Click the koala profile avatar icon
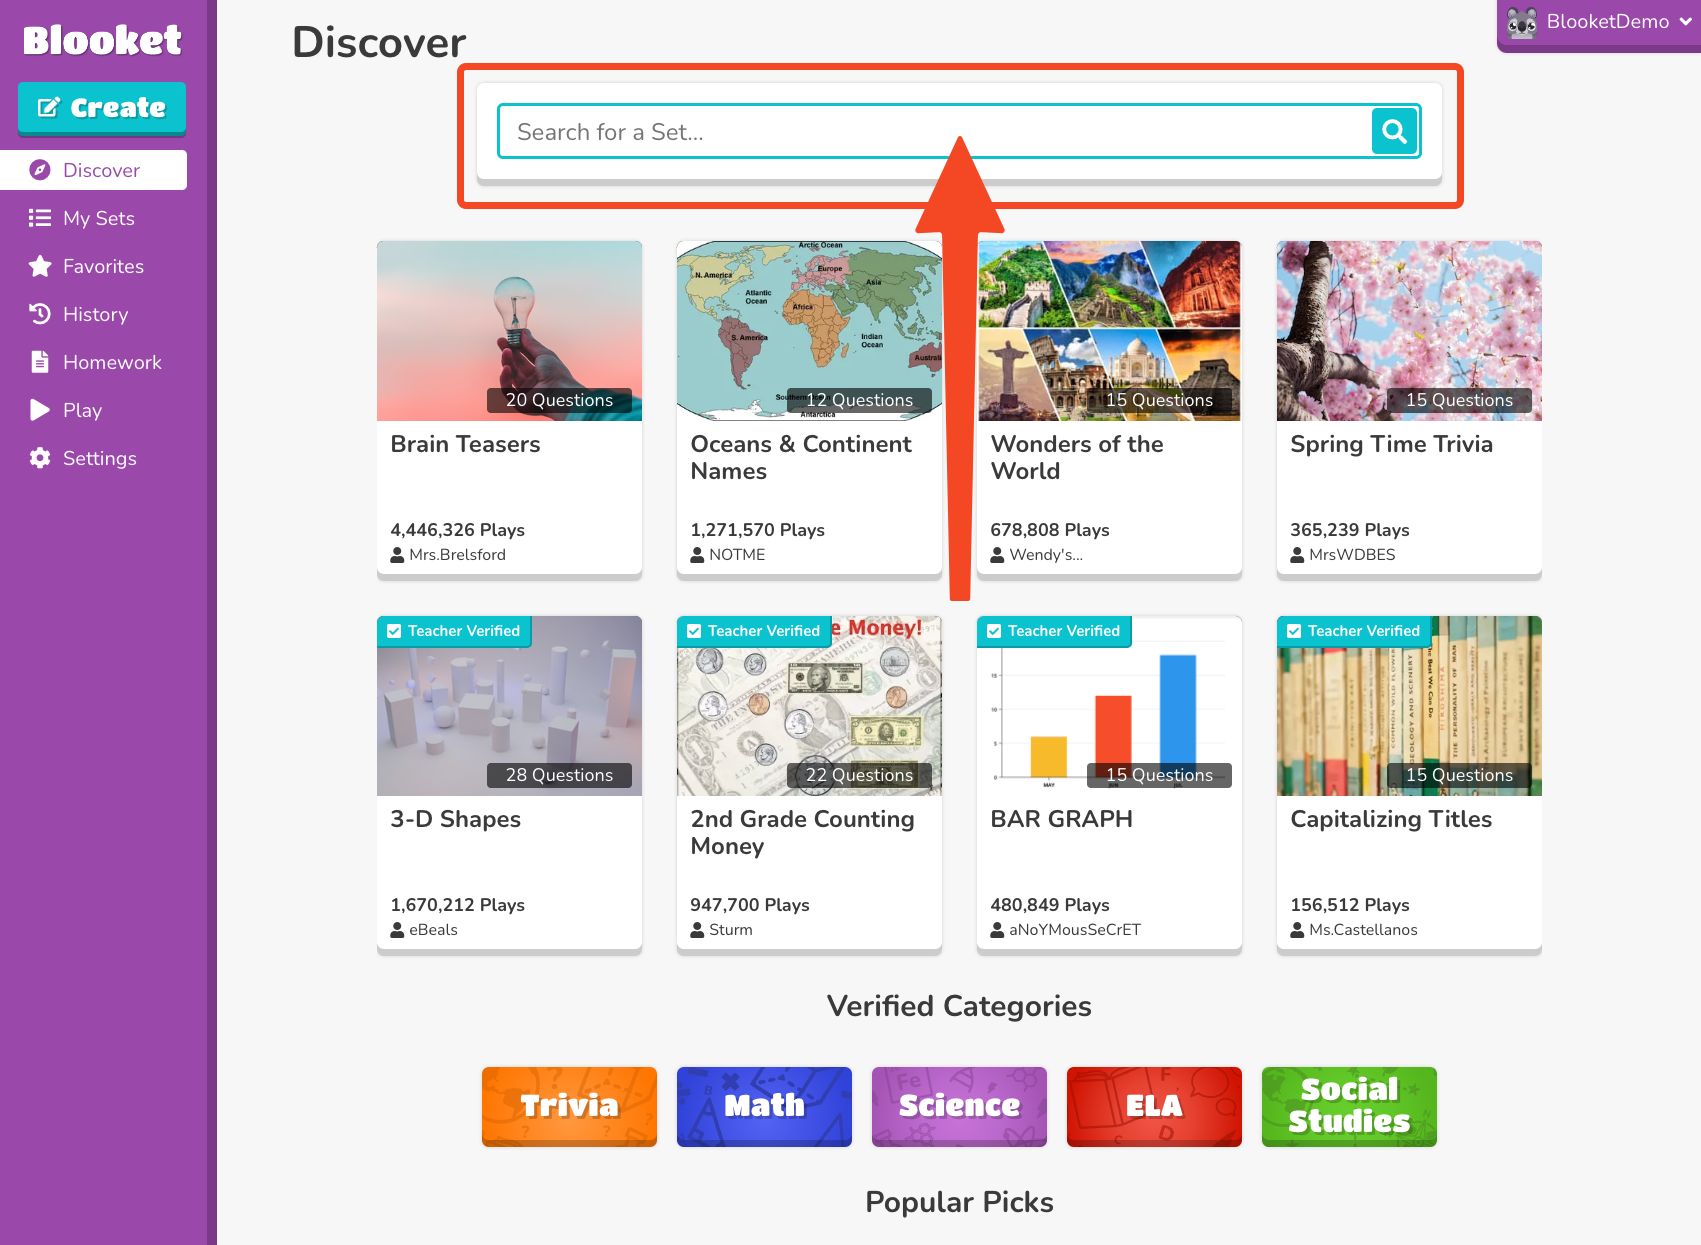 (x=1522, y=22)
